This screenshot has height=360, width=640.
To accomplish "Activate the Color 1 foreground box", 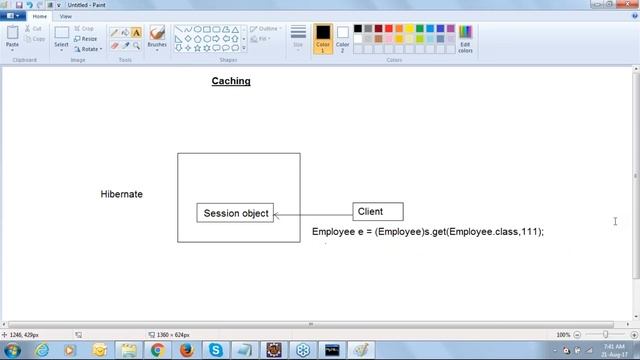I will tap(323, 39).
